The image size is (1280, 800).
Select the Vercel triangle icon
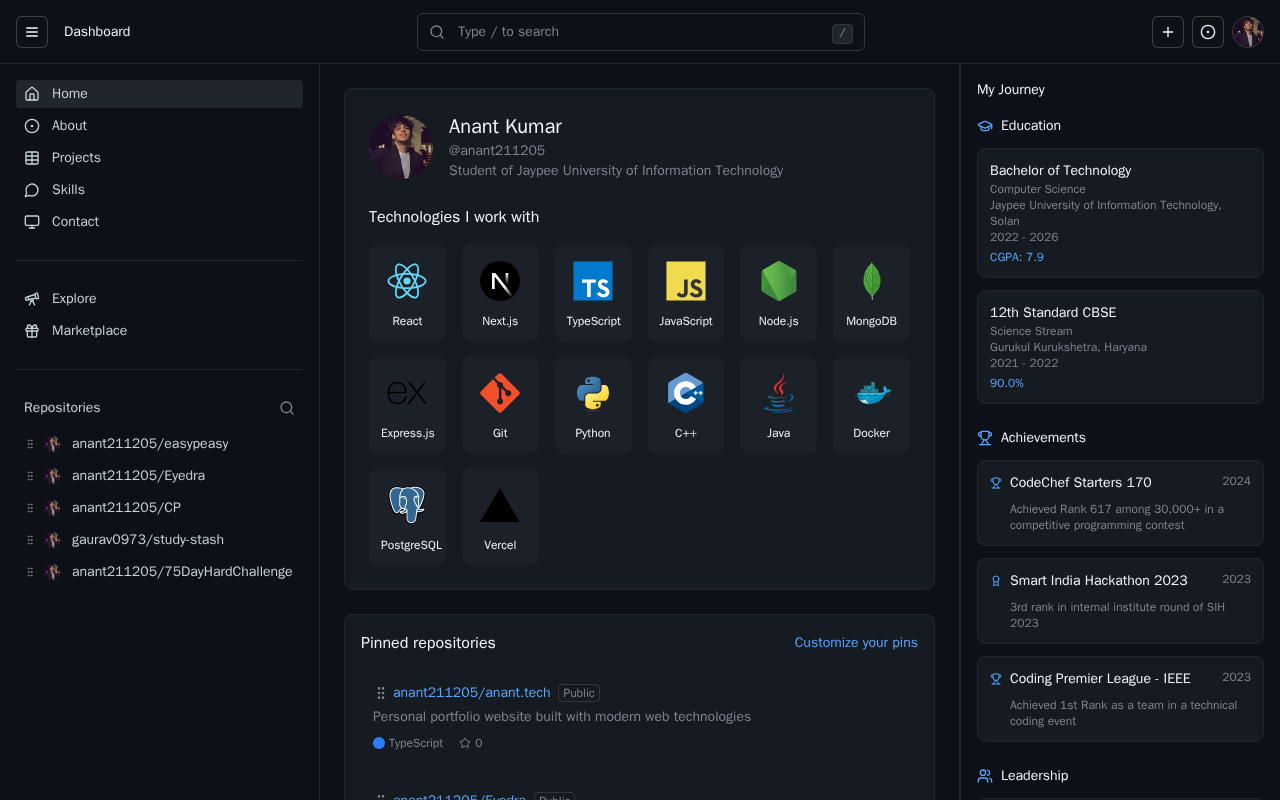[500, 505]
